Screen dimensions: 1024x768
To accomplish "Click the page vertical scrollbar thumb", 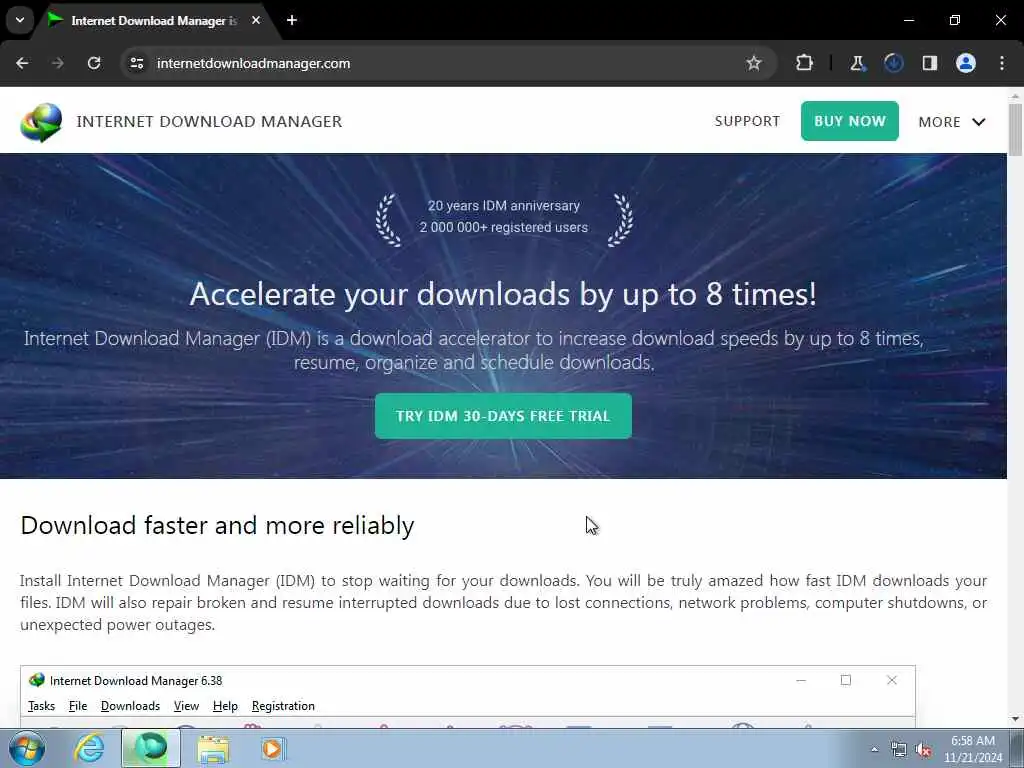I will click(x=1015, y=129).
